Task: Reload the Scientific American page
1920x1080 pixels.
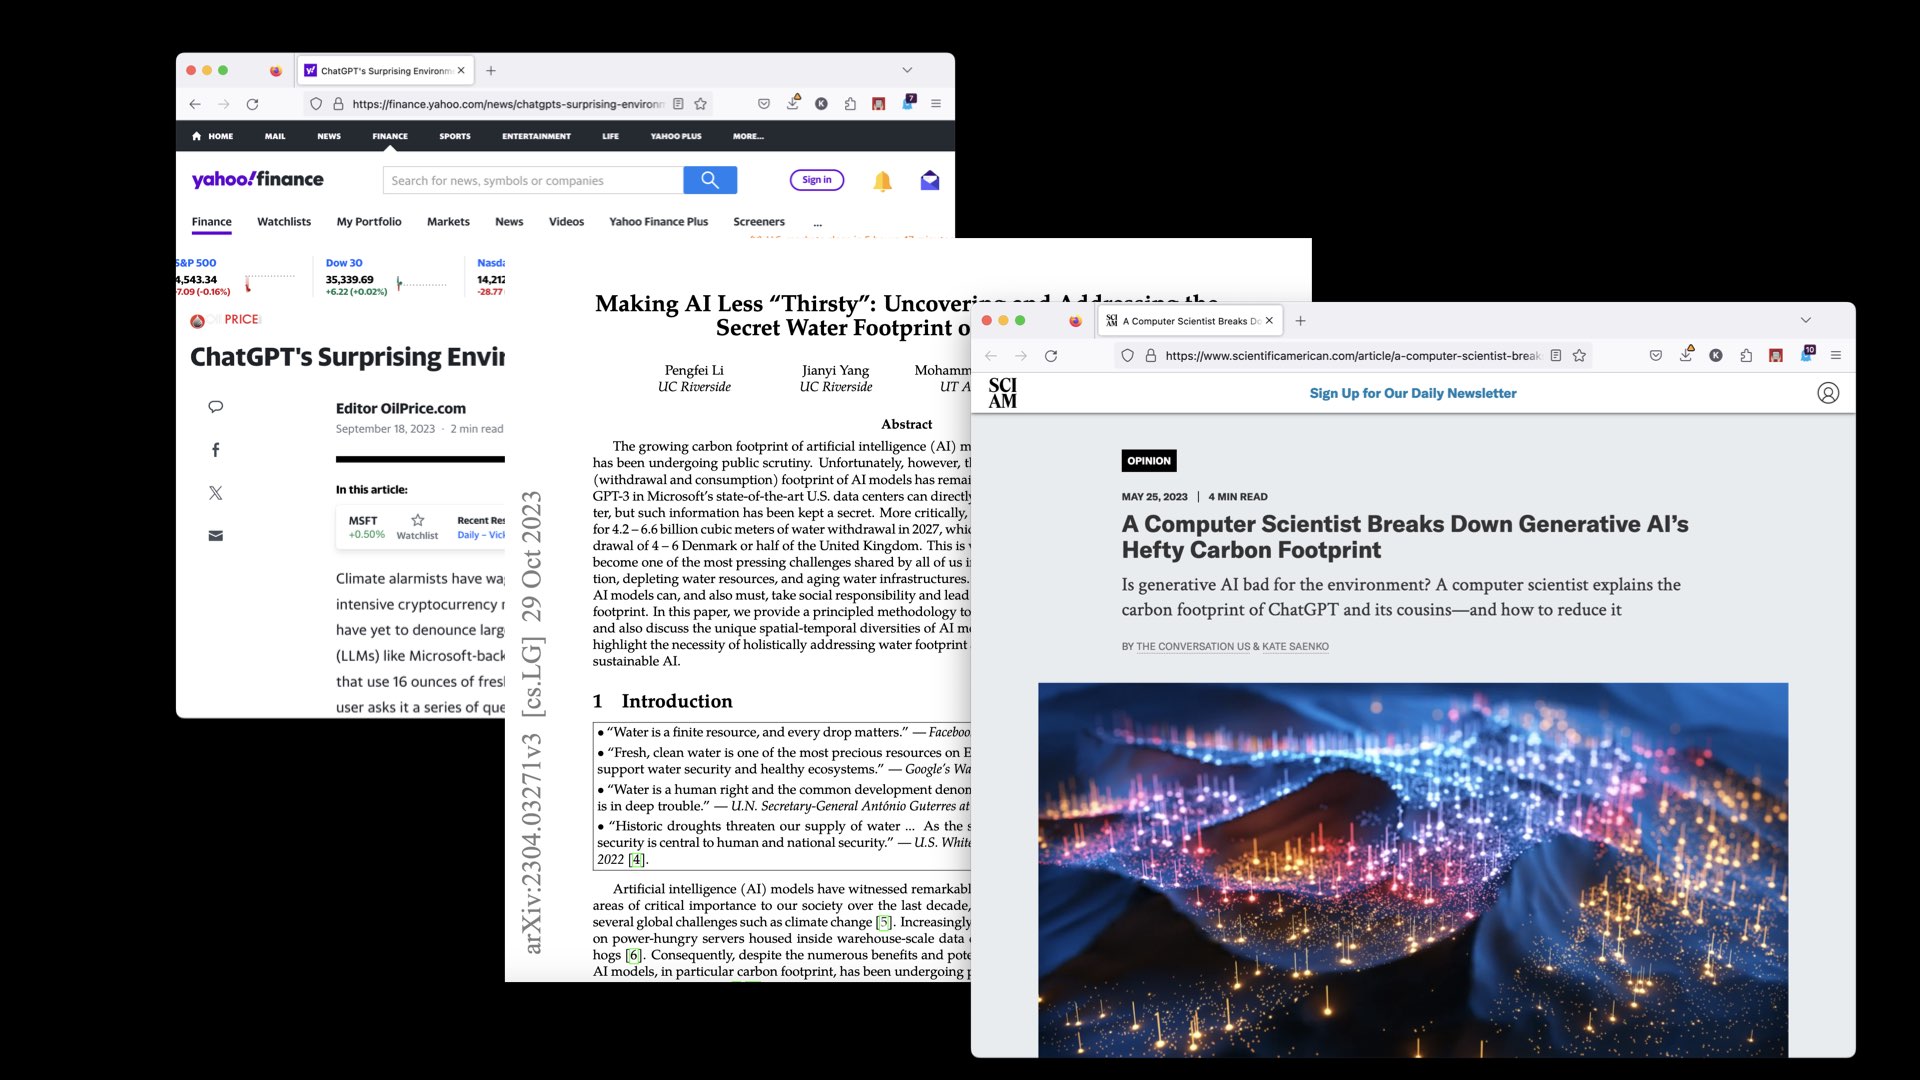Action: [1051, 356]
